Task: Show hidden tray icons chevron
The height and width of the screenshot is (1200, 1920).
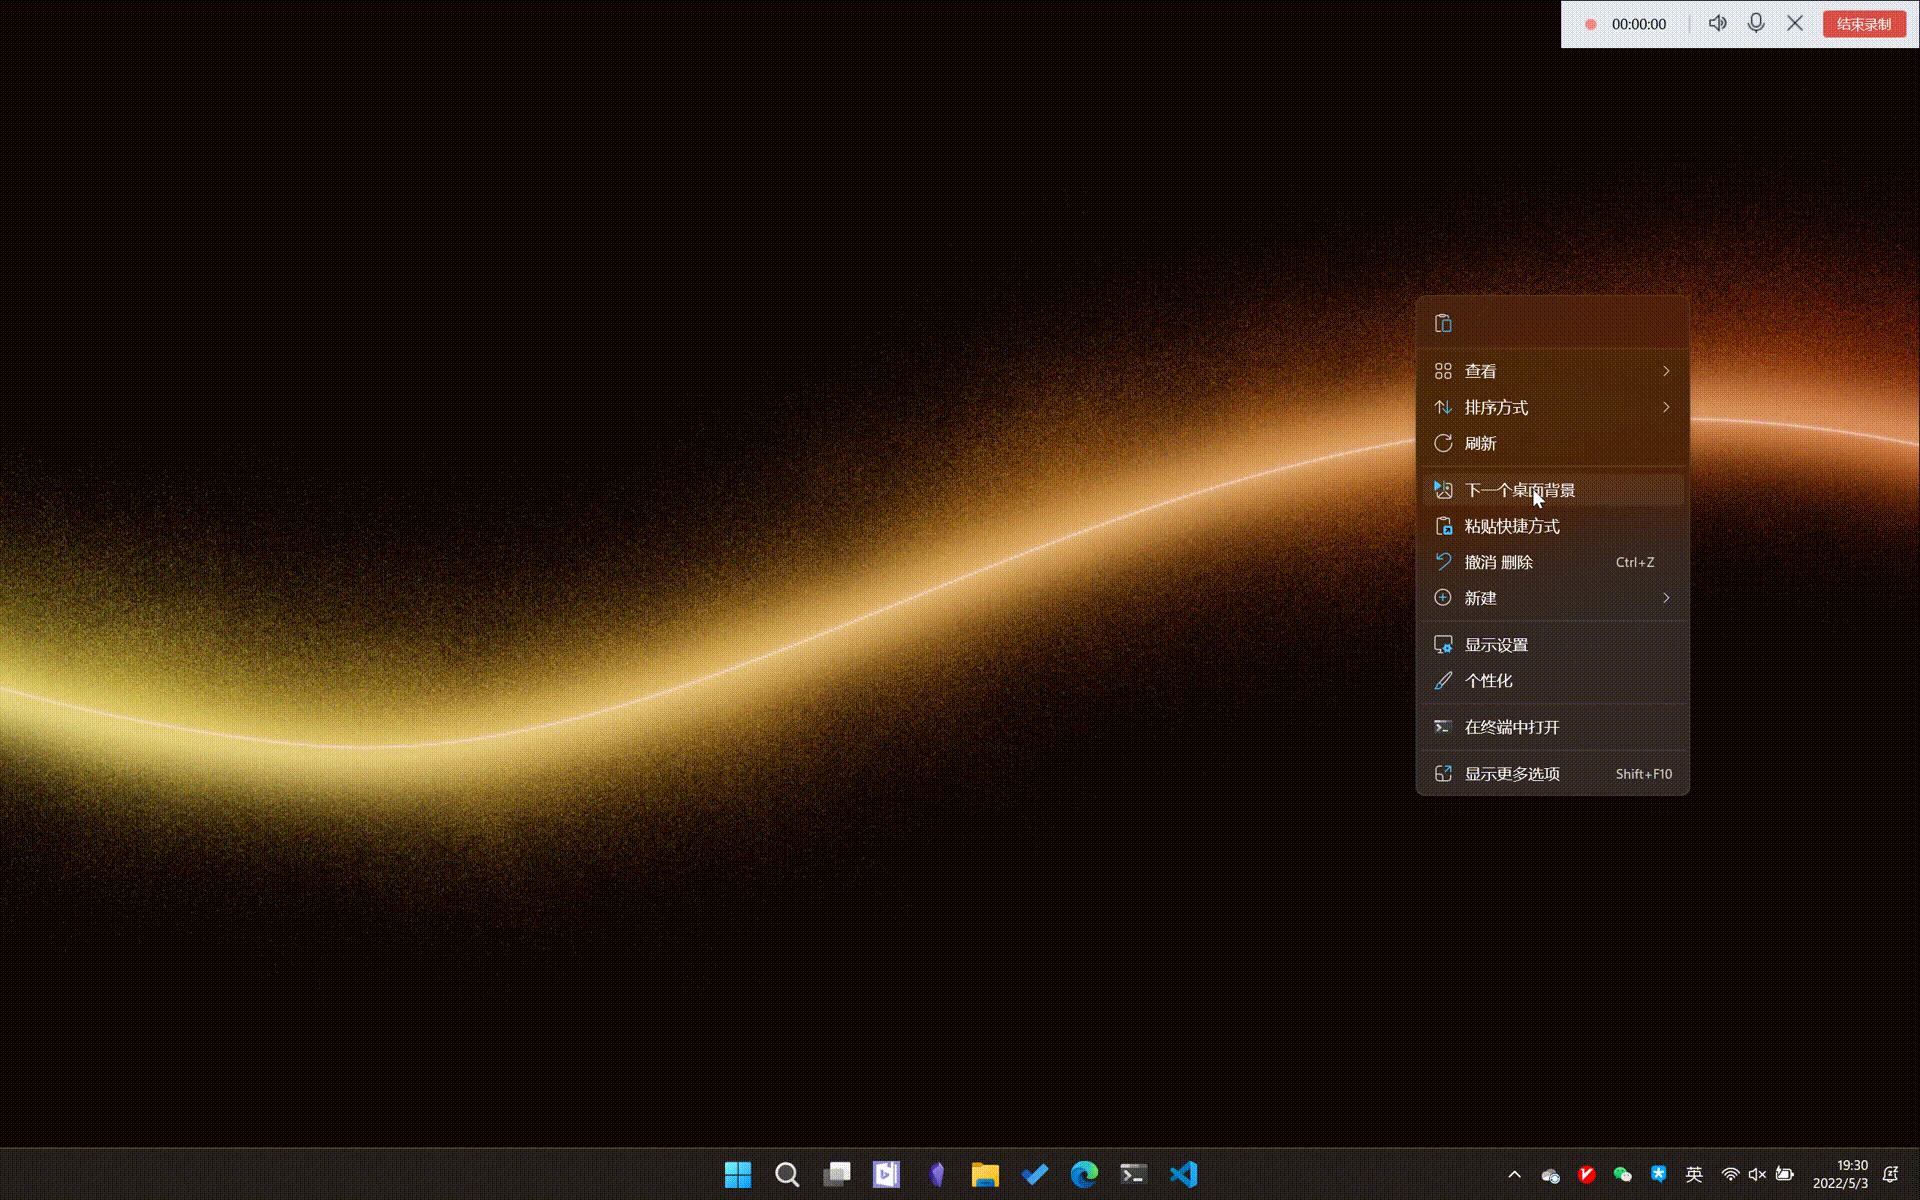Action: 1514,1174
